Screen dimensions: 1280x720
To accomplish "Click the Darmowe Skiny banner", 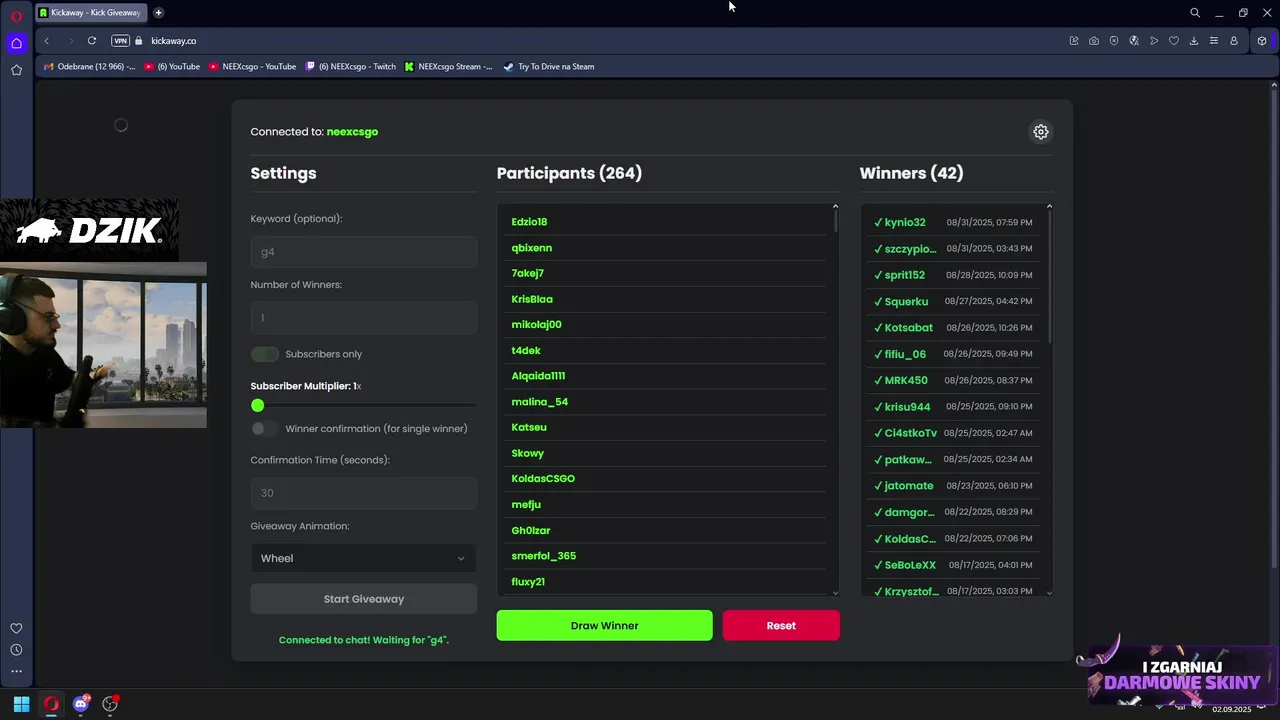I will 1180,676.
